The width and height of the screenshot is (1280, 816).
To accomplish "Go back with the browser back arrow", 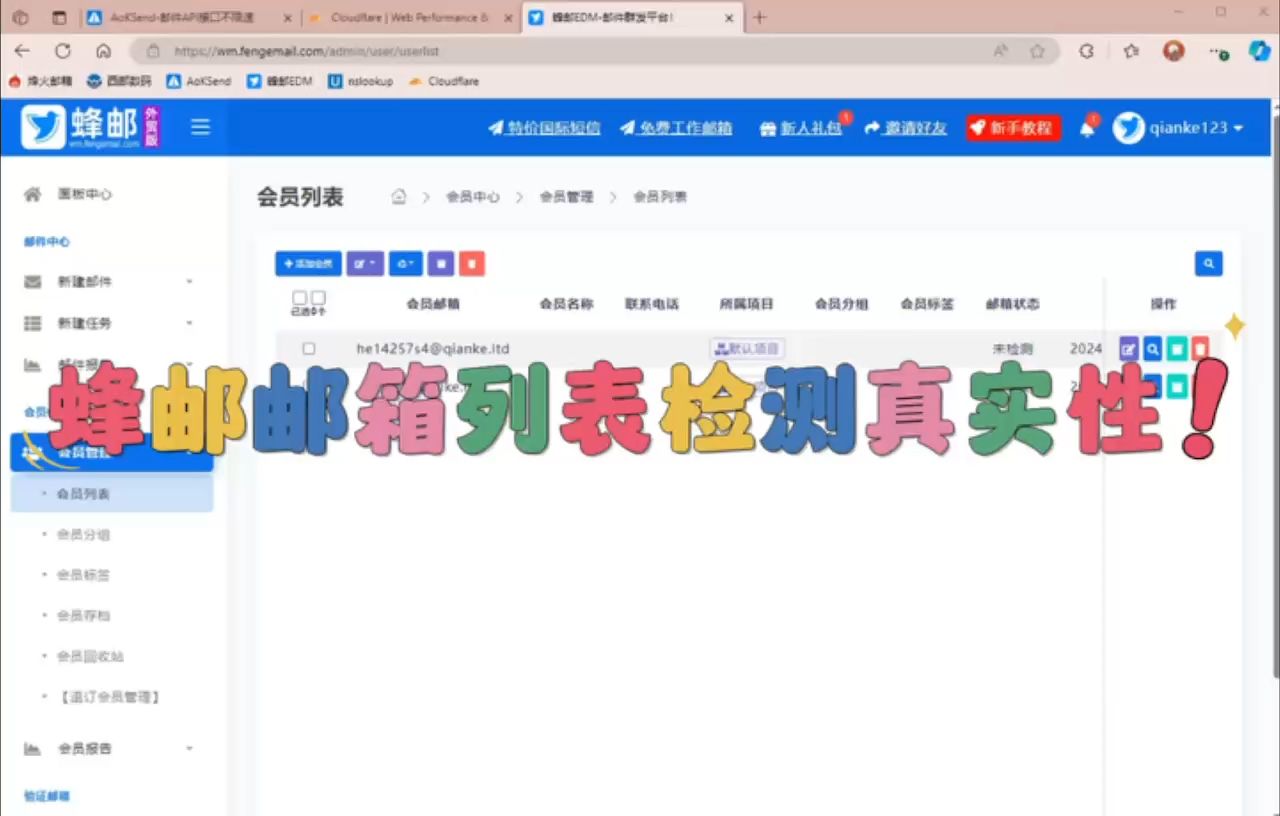I will point(22,51).
